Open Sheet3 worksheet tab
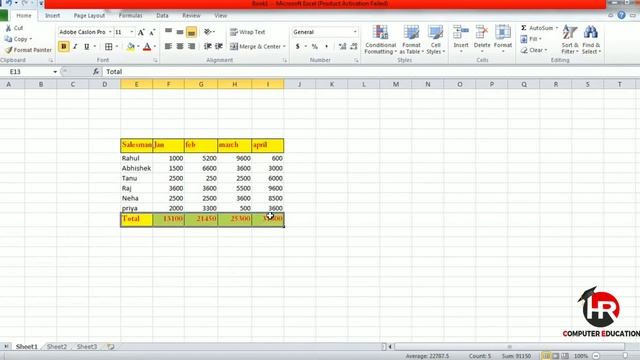 [x=87, y=347]
